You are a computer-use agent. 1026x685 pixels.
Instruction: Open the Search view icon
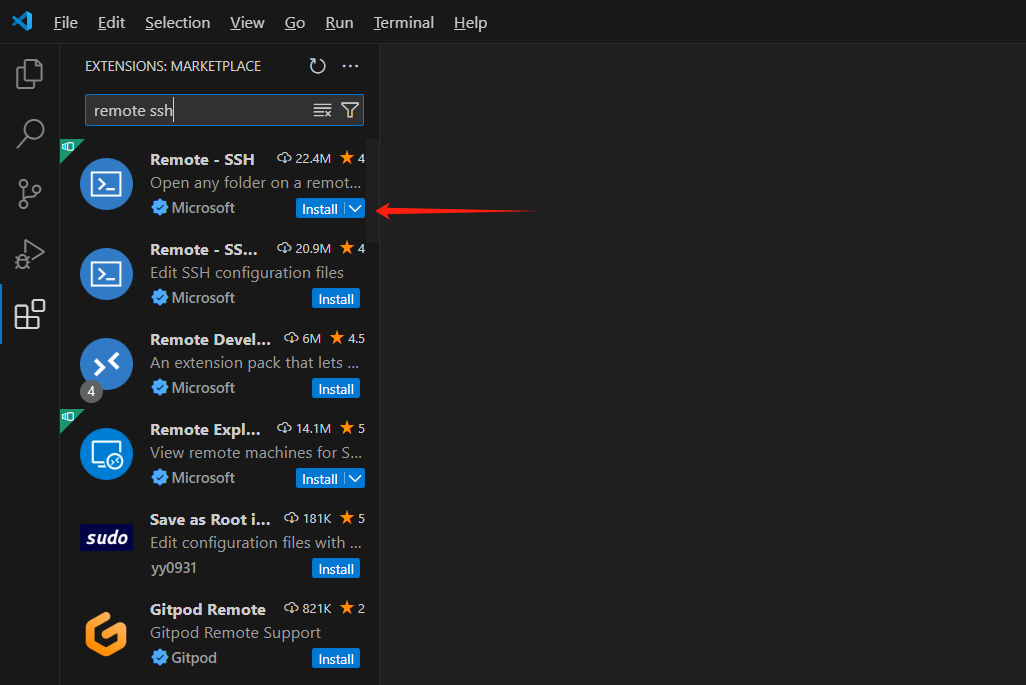30,133
